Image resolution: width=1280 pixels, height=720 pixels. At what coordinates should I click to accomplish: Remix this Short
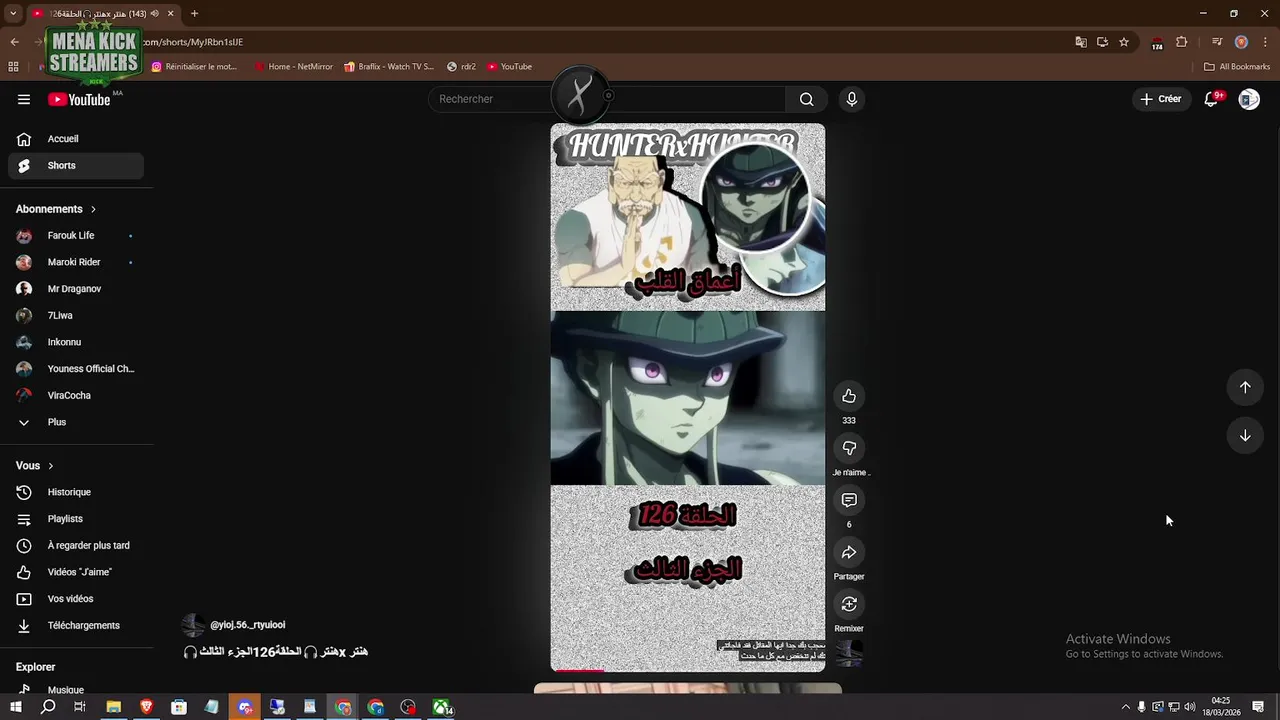pos(849,604)
